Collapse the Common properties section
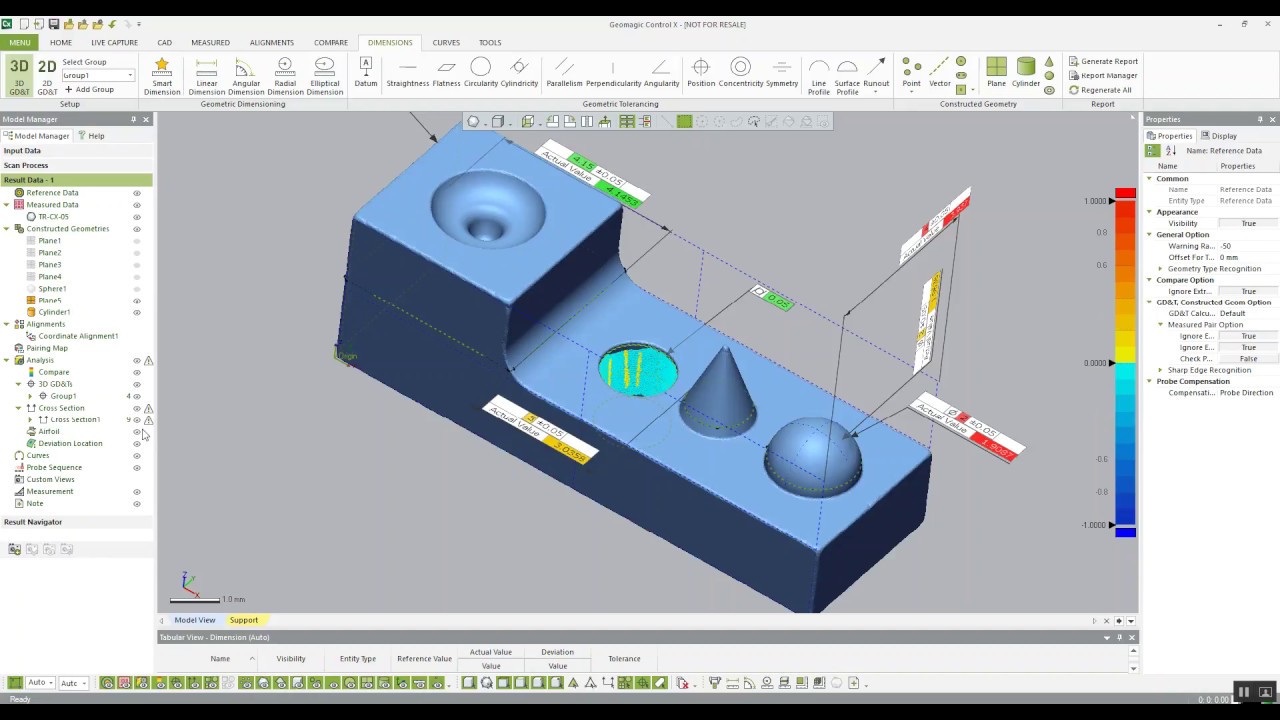The image size is (1280, 720). (1149, 179)
